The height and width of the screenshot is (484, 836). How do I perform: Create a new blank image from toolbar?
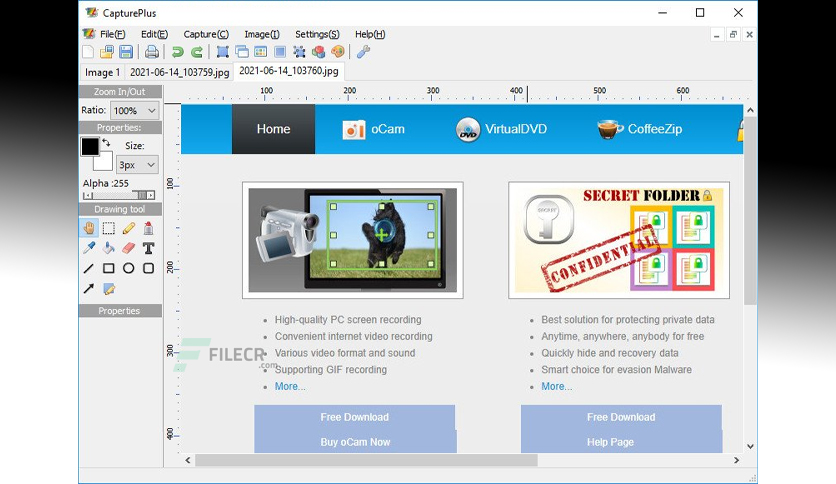click(88, 52)
